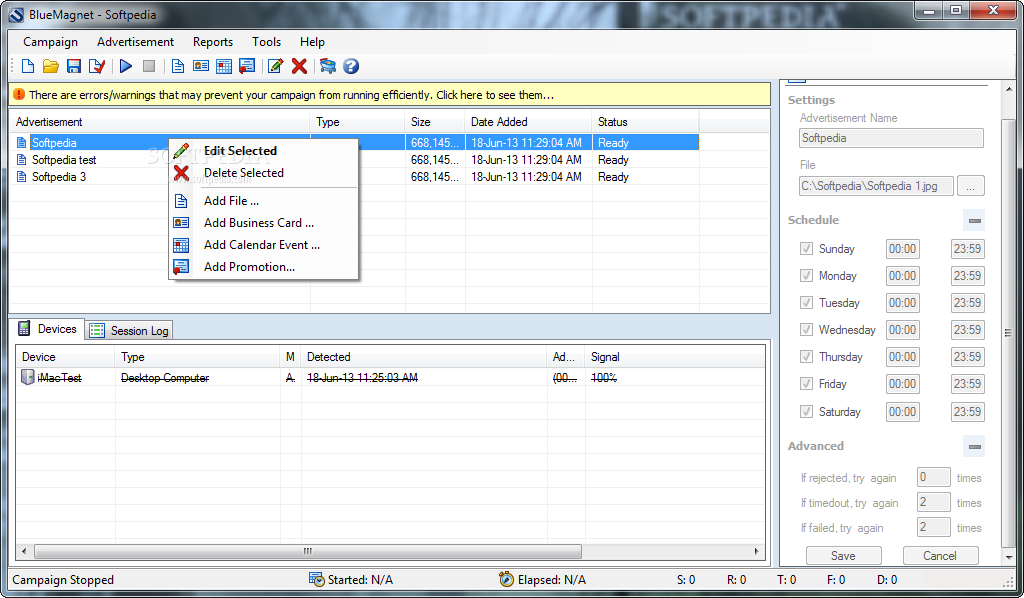1024x598 pixels.
Task: Click the devices list horizontal scrollbar thumb
Action: point(308,552)
